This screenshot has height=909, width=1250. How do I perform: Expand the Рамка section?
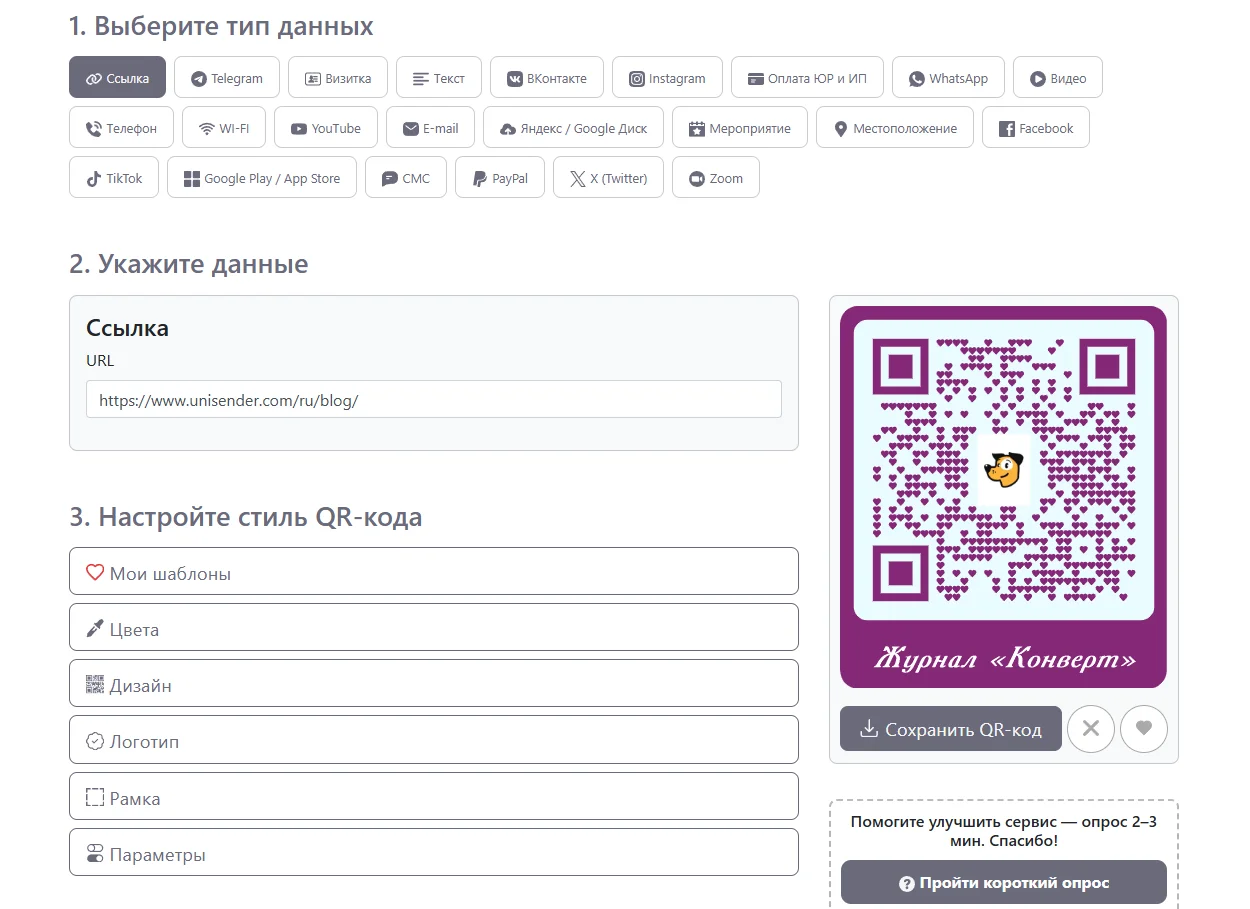click(x=434, y=796)
